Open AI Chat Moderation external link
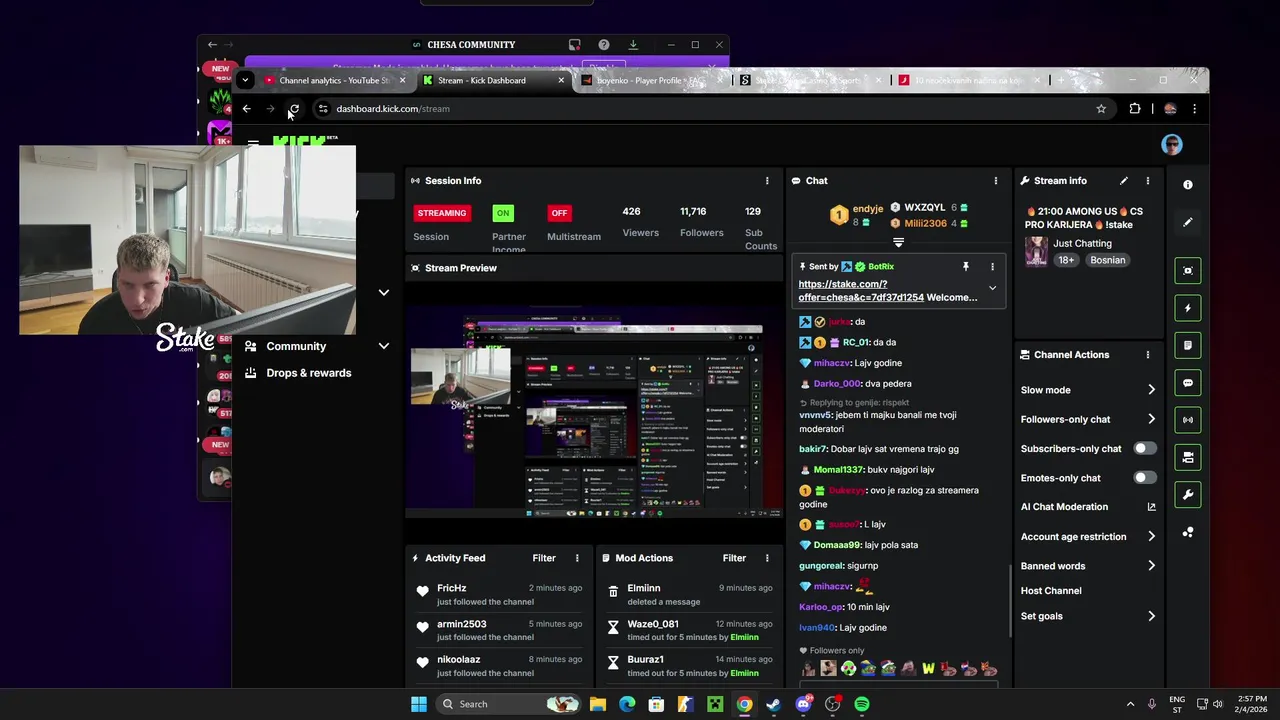 pos(1151,507)
